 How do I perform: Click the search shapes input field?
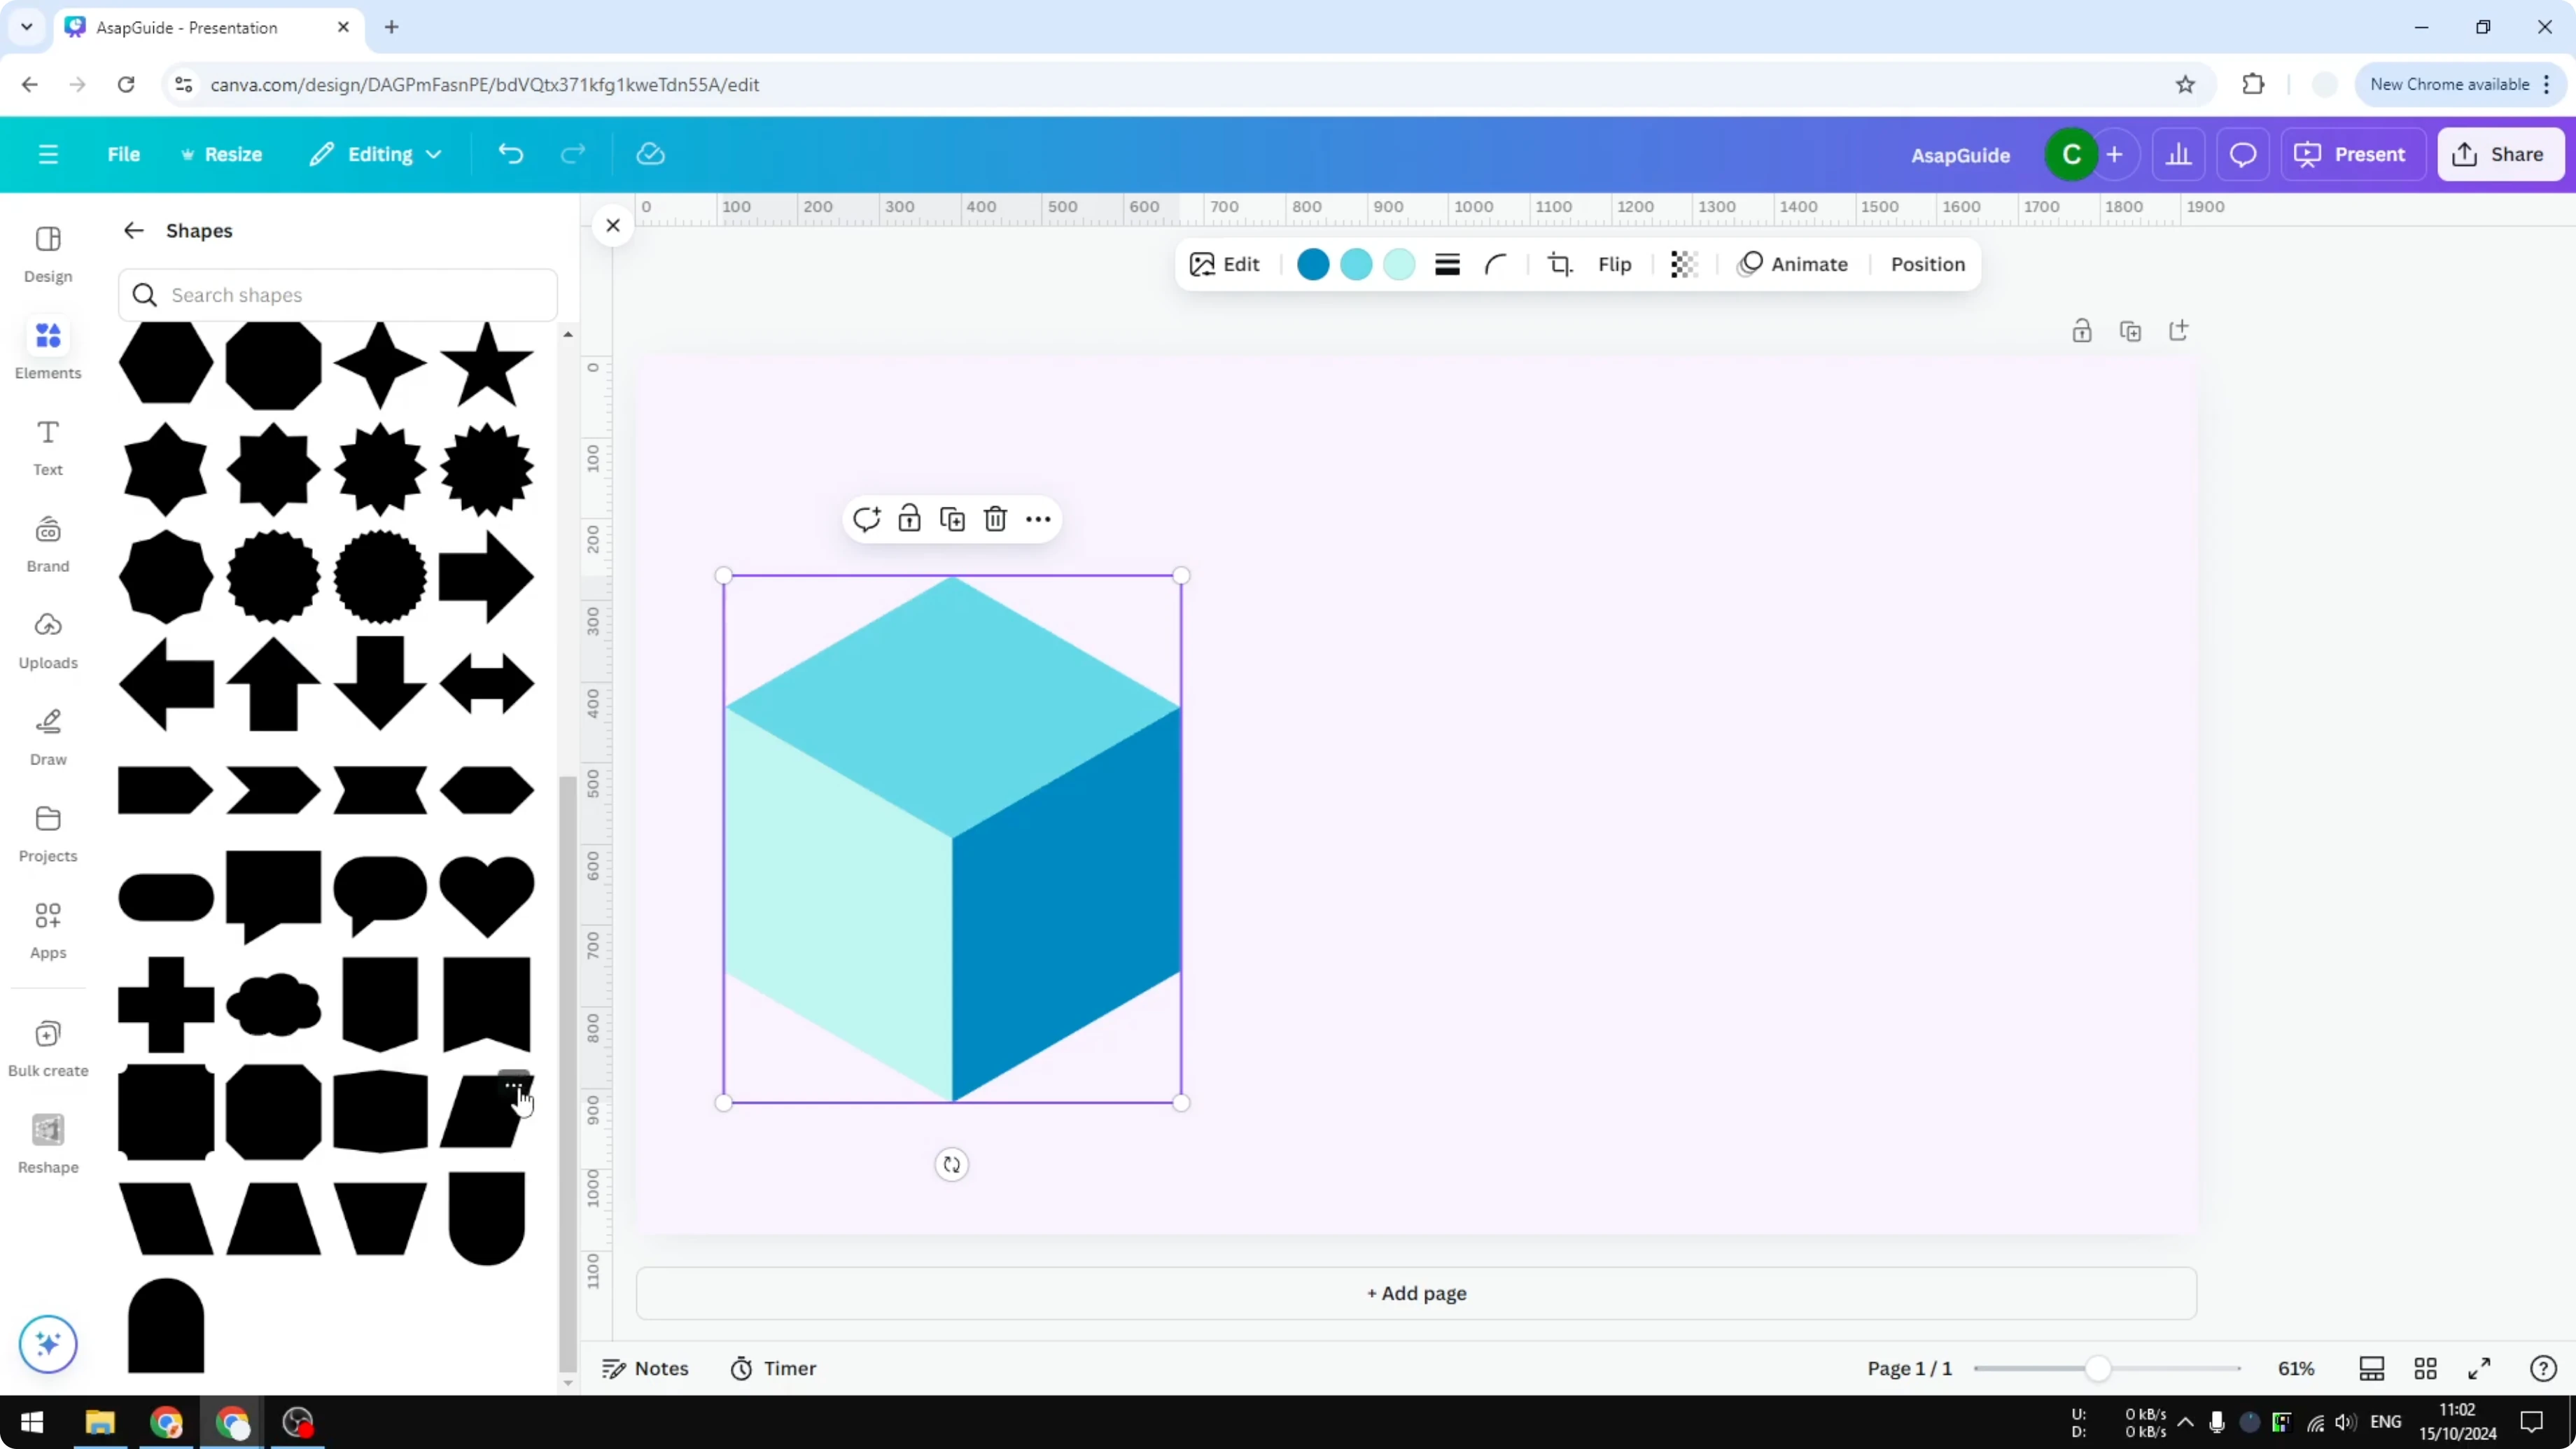(338, 295)
